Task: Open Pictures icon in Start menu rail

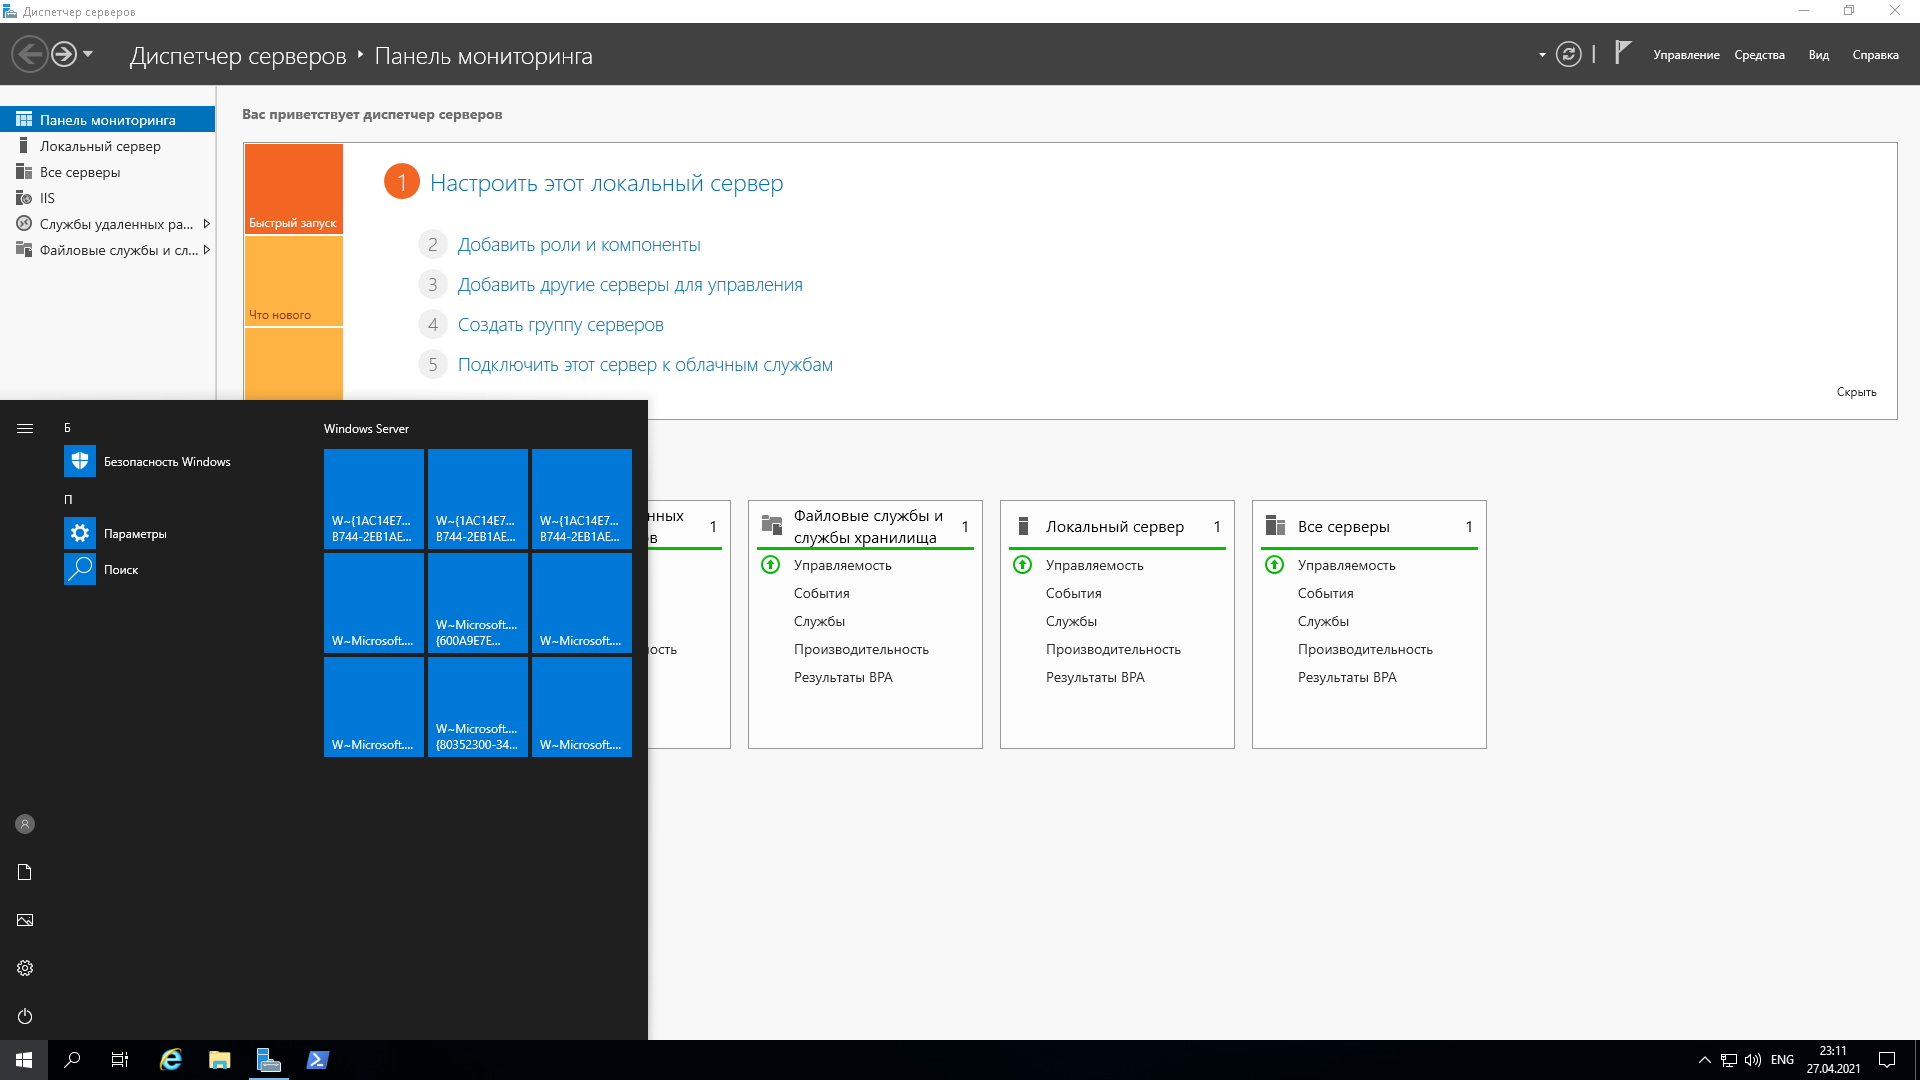Action: [x=25, y=920]
